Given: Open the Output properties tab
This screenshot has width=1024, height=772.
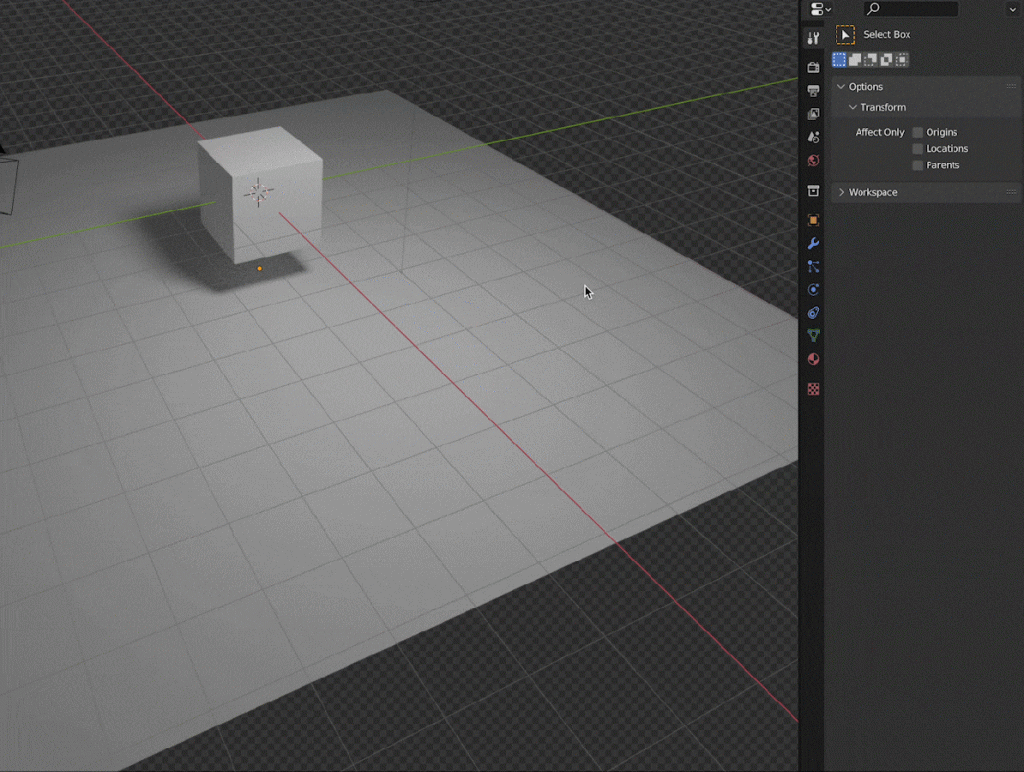Looking at the screenshot, I should point(813,90).
